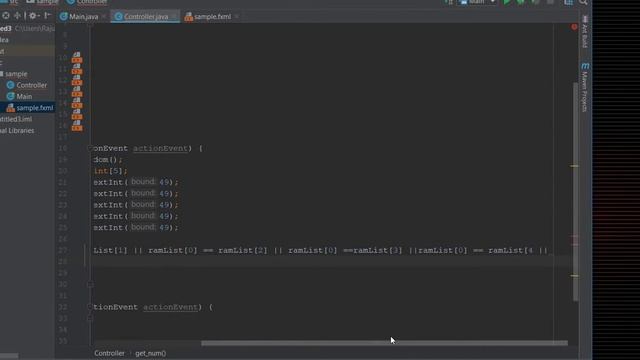
Task: Click the get_num() breadcrumb at editor bottom
Action: pyautogui.click(x=151, y=353)
